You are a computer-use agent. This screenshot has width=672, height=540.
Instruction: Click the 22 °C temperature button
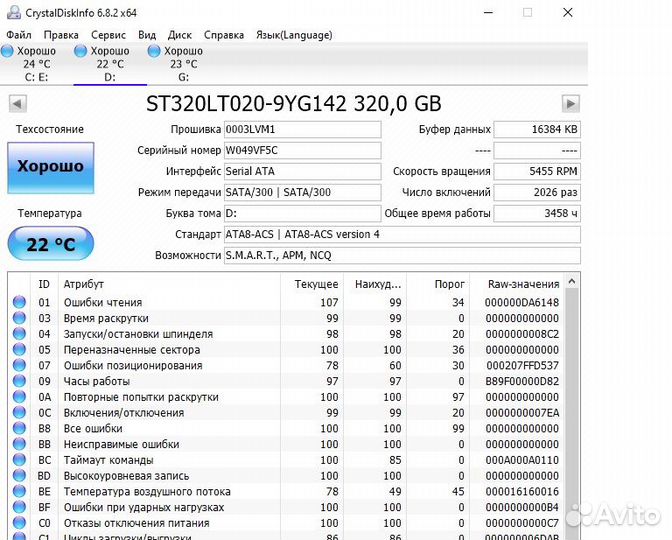pos(51,244)
